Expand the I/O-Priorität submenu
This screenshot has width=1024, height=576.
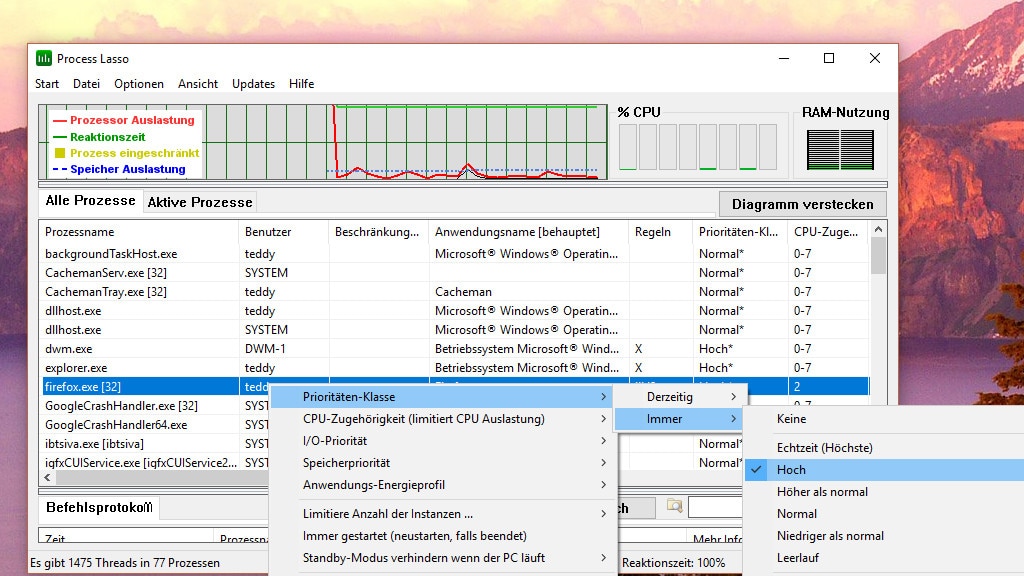pyautogui.click(x=443, y=441)
